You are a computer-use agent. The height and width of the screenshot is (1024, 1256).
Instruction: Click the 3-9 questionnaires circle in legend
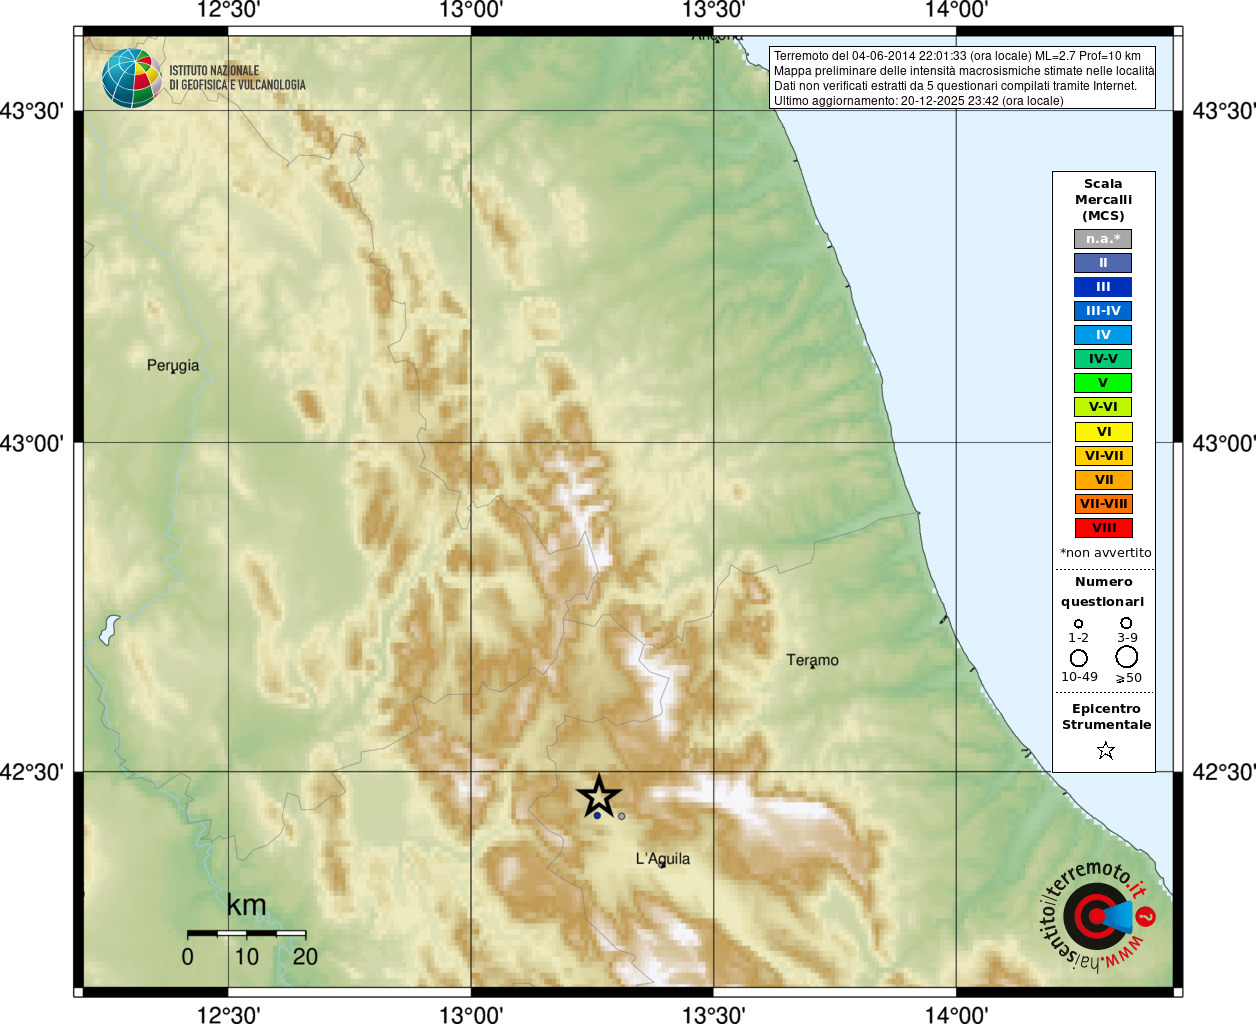click(x=1126, y=623)
